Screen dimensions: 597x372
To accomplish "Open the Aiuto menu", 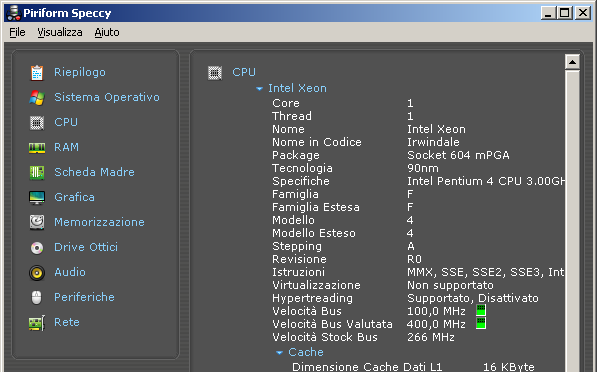I will pyautogui.click(x=107, y=32).
